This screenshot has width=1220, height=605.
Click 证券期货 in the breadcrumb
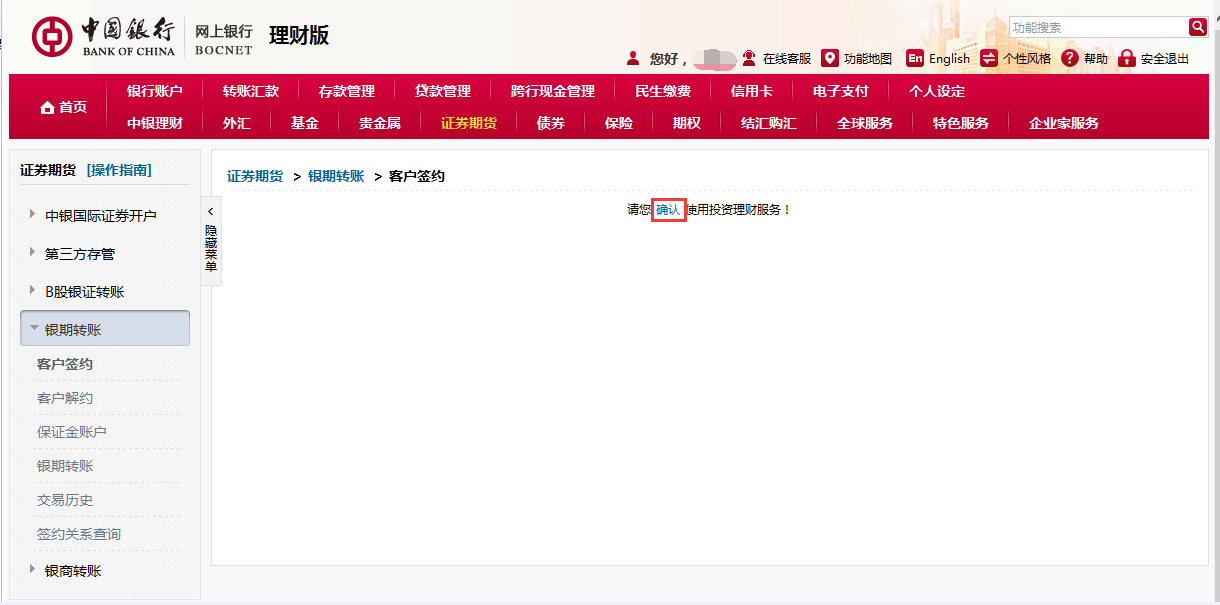click(255, 176)
